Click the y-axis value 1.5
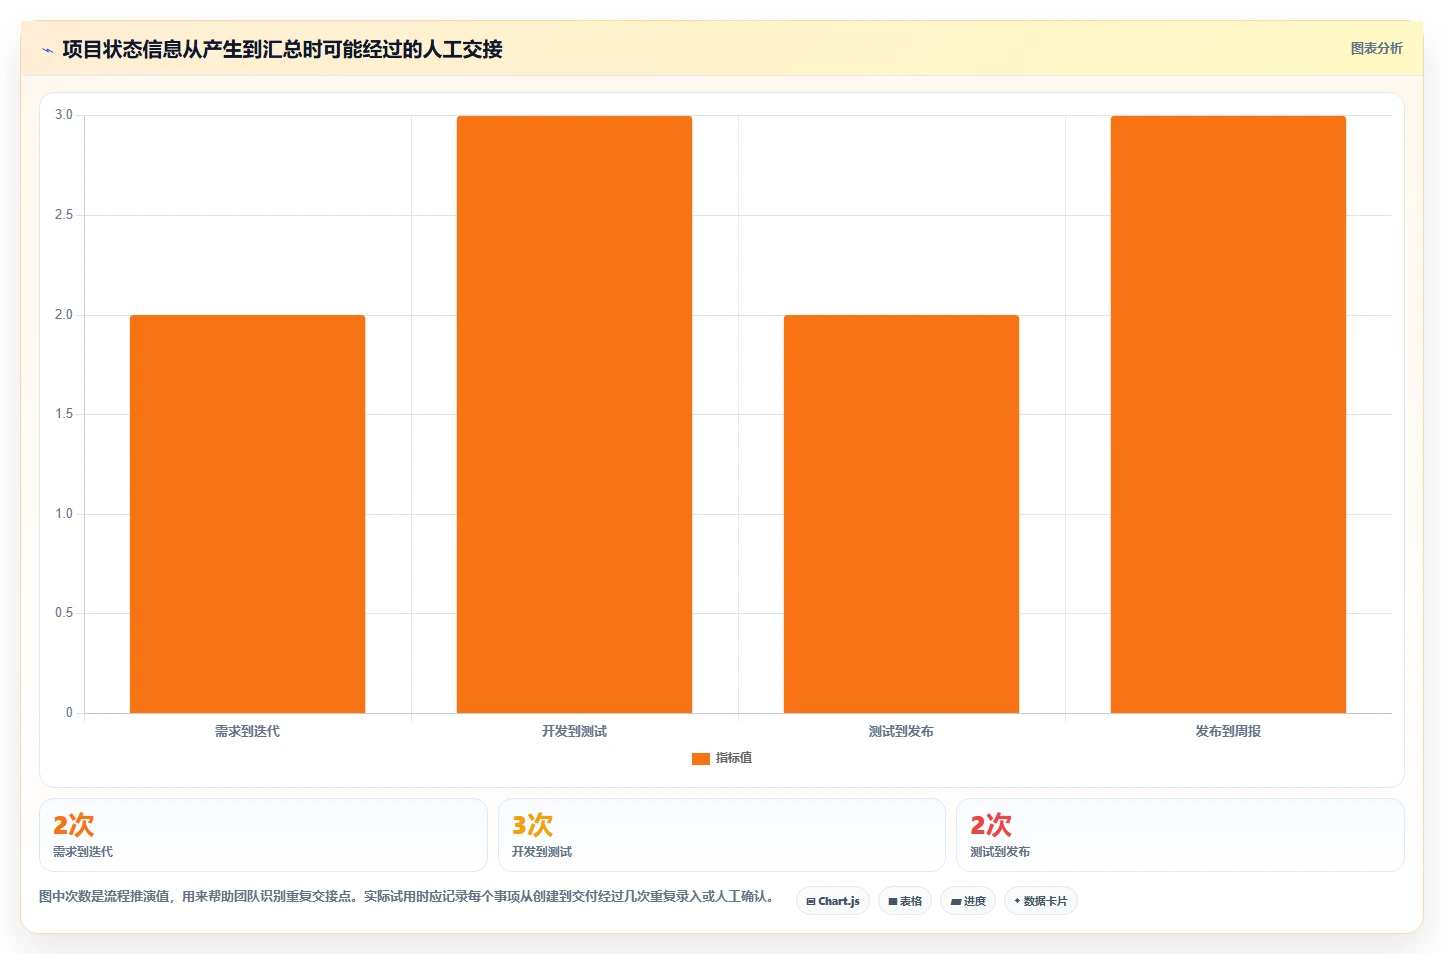Image resolution: width=1444 pixels, height=954 pixels. (64, 414)
